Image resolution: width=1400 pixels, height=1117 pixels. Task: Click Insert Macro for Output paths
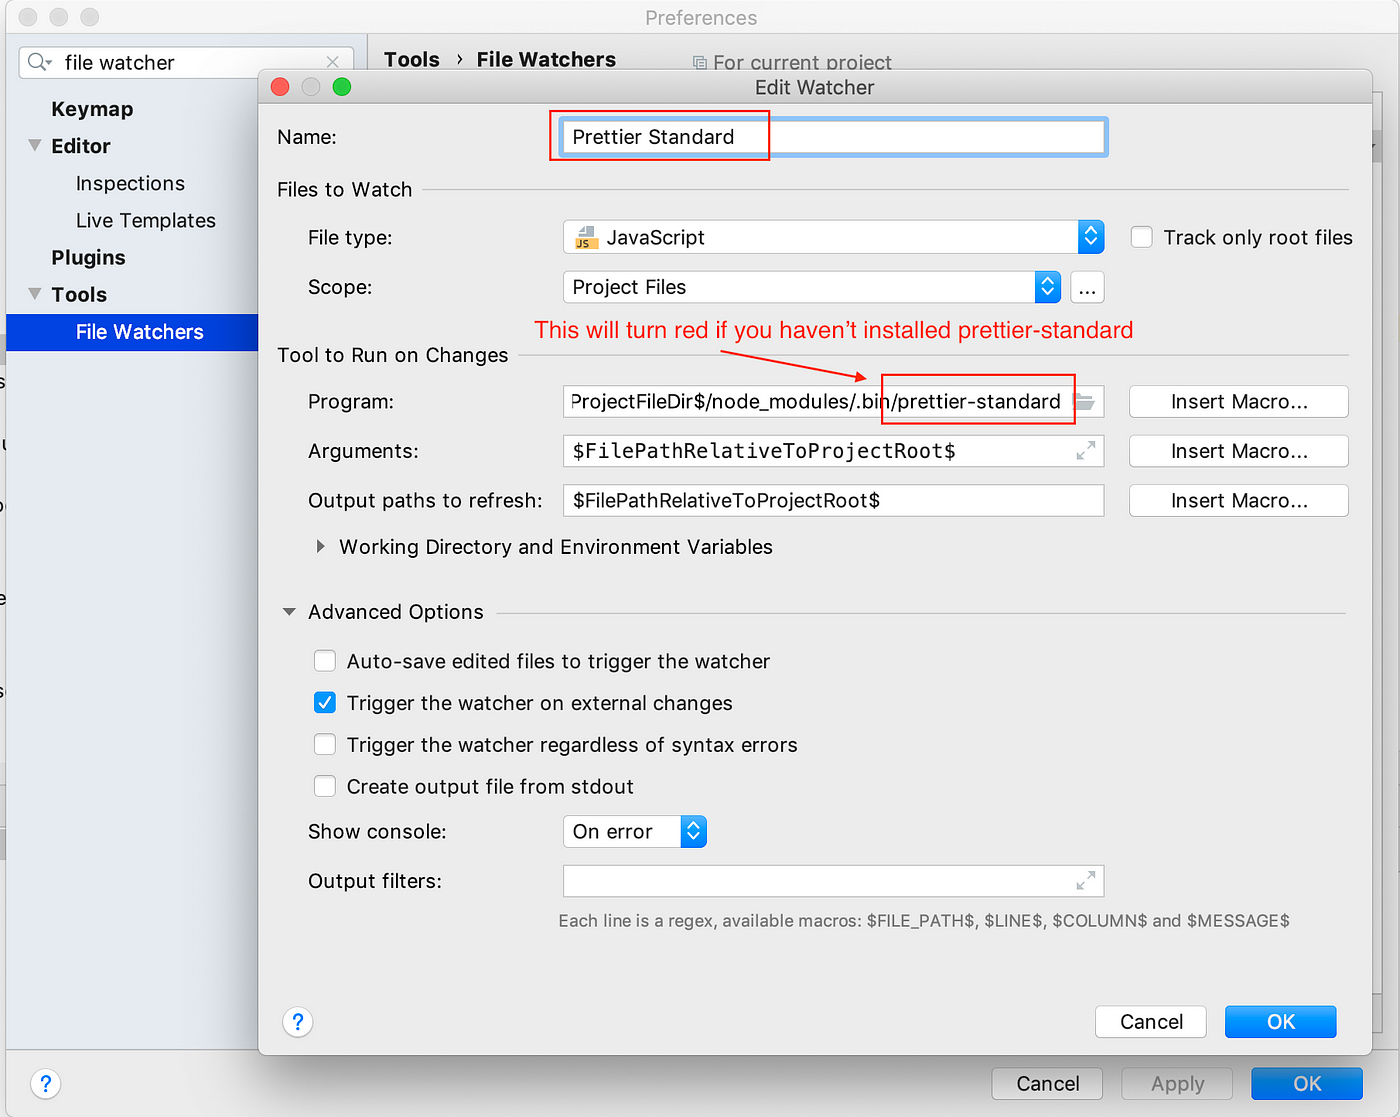1239,500
